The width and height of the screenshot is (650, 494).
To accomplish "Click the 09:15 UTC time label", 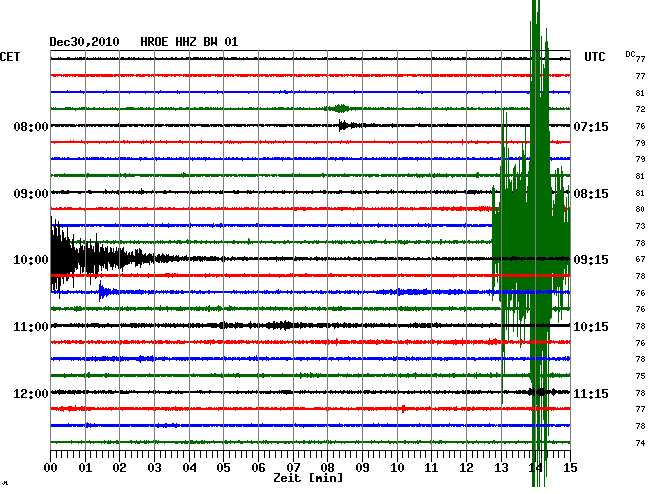I will pos(591,260).
